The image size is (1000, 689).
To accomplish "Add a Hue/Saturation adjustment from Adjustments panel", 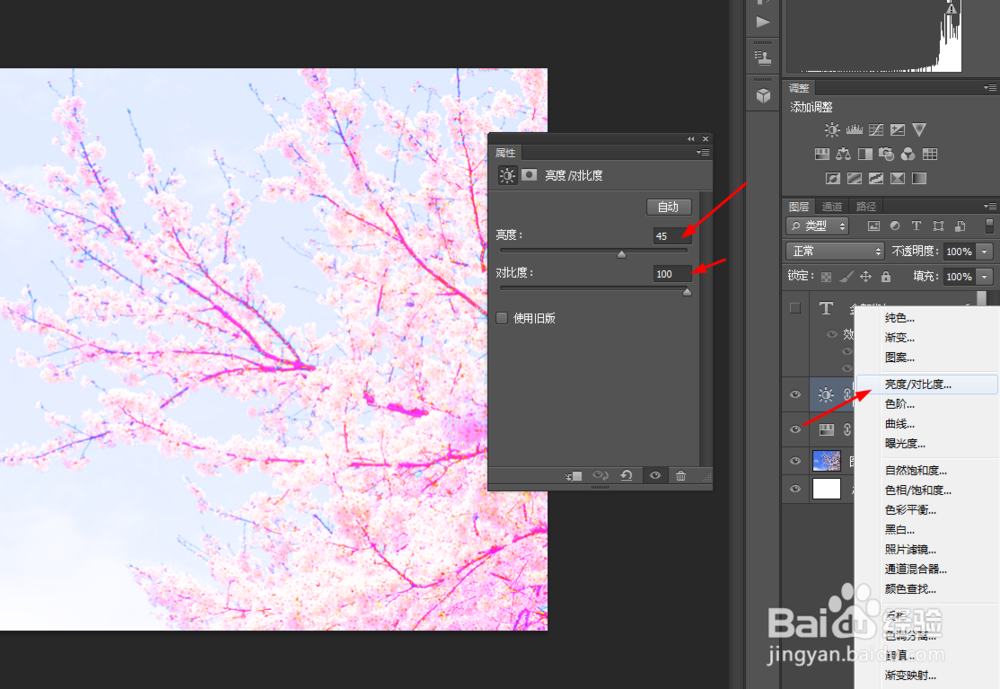I will (x=822, y=154).
